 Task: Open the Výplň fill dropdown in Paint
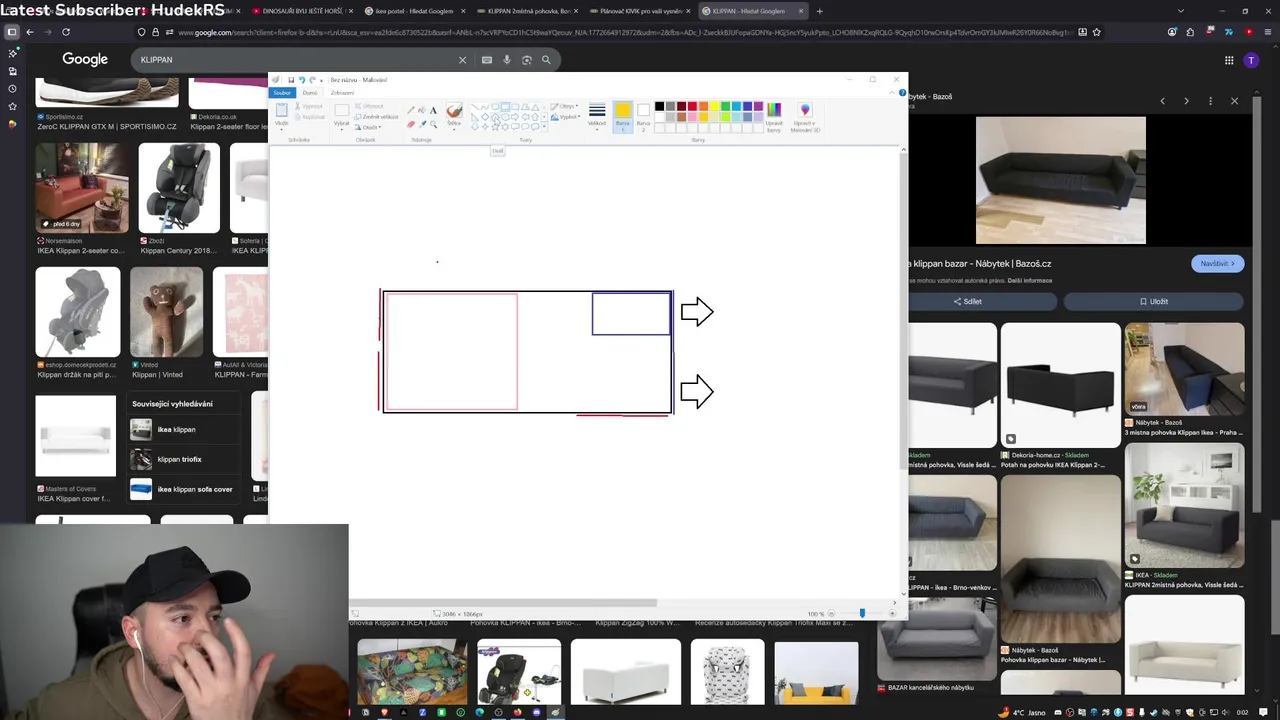(565, 117)
